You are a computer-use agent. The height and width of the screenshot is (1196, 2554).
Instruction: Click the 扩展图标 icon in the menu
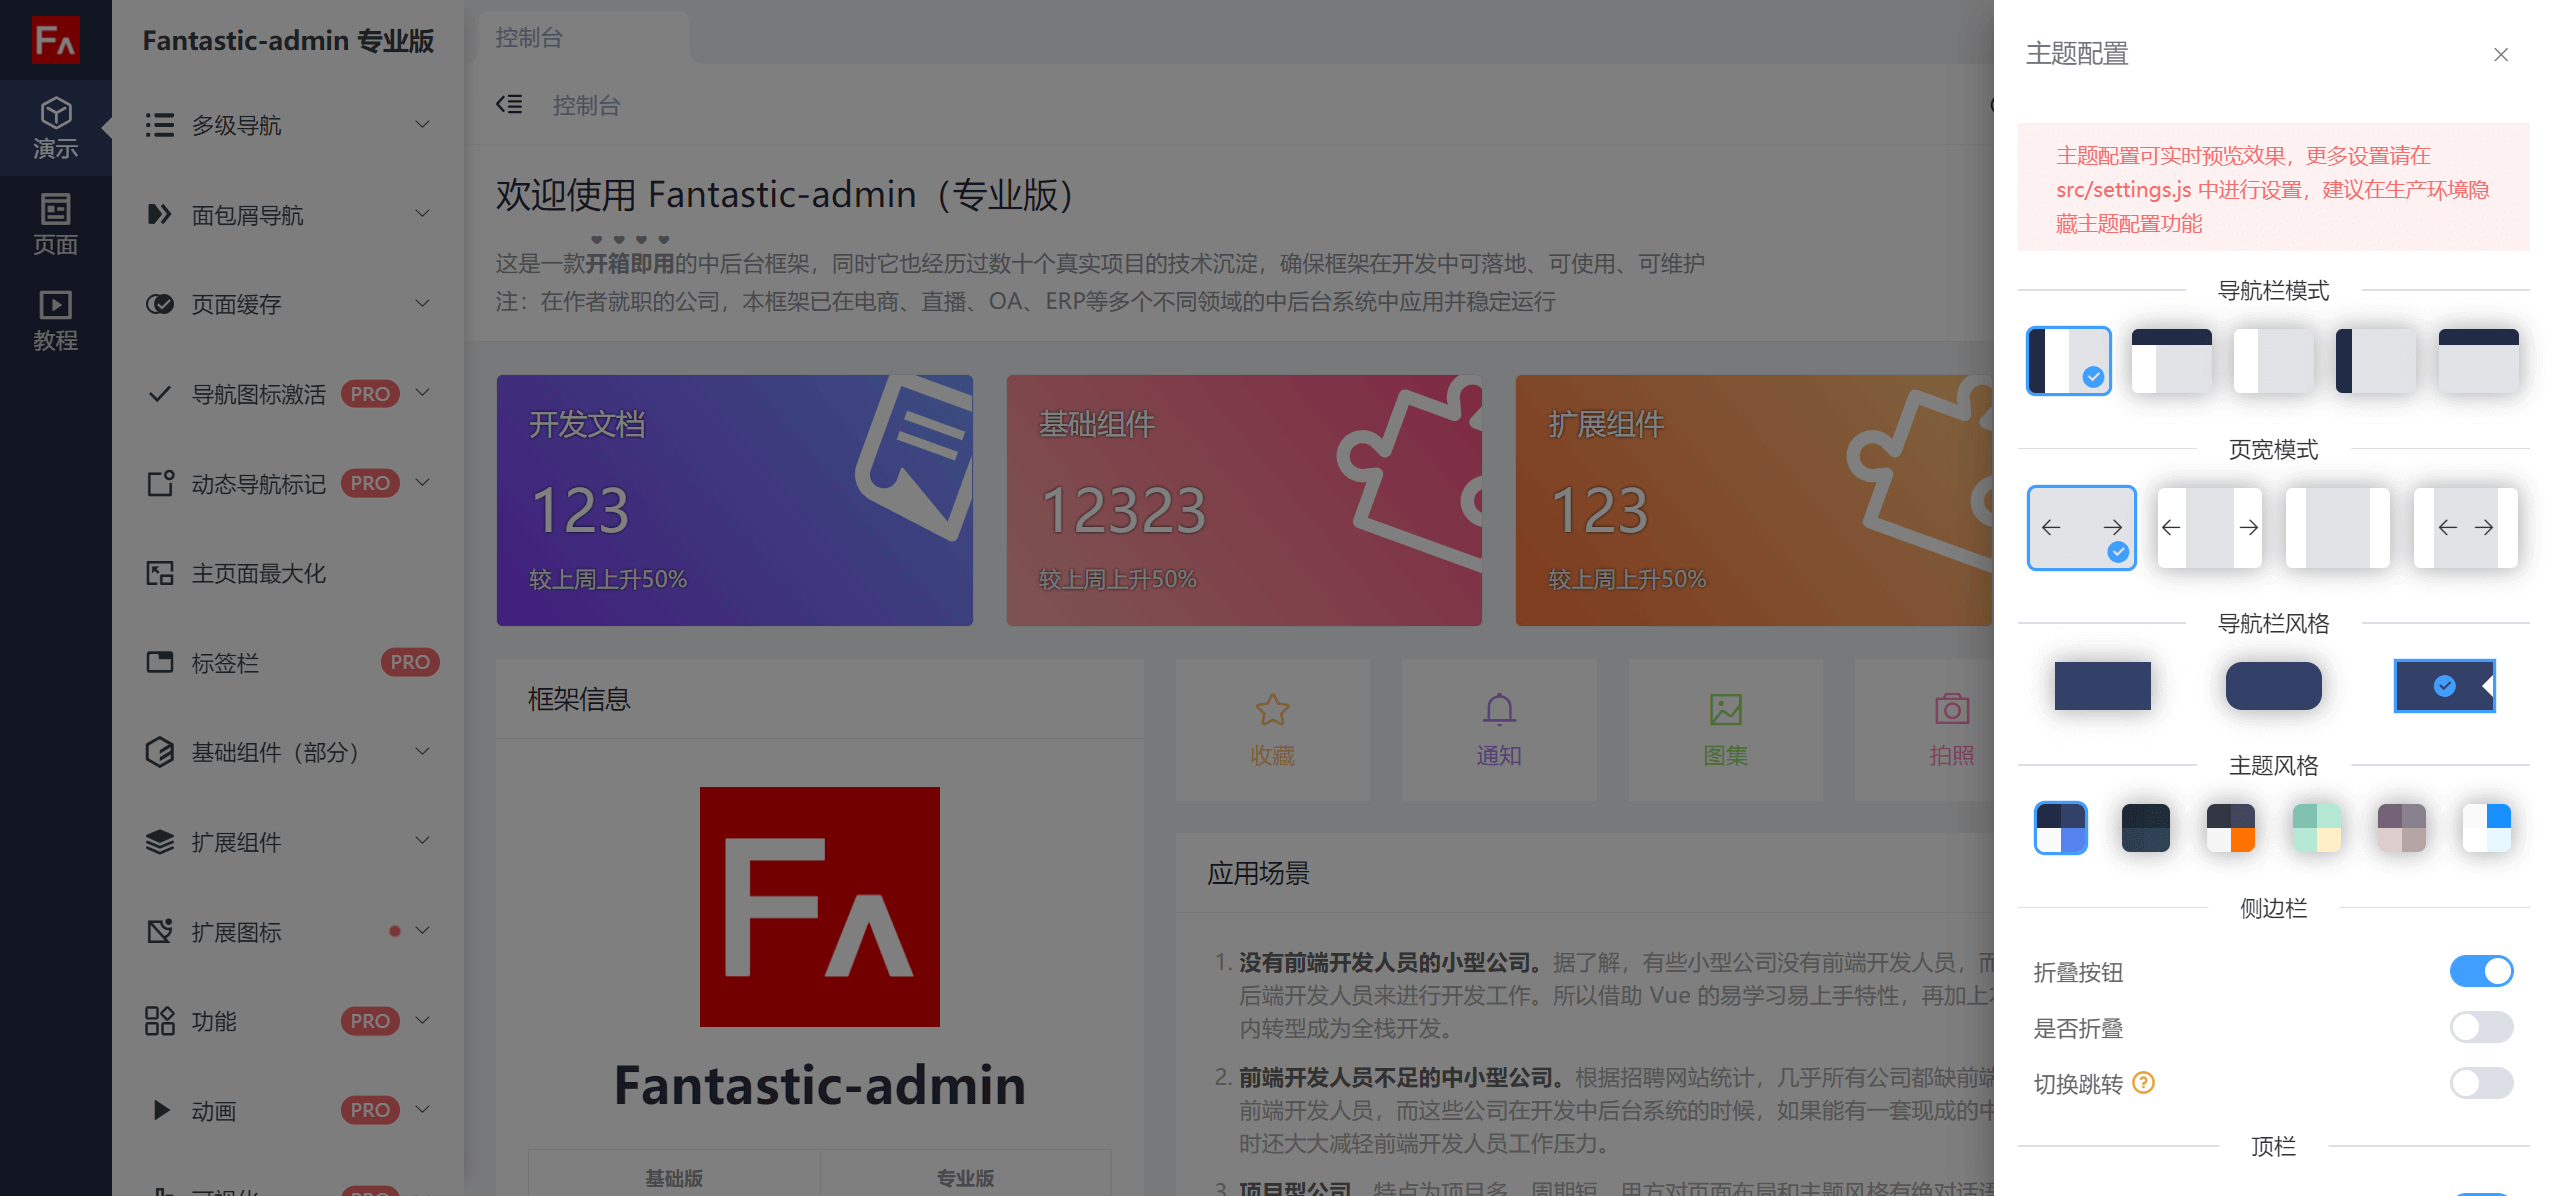(x=159, y=931)
